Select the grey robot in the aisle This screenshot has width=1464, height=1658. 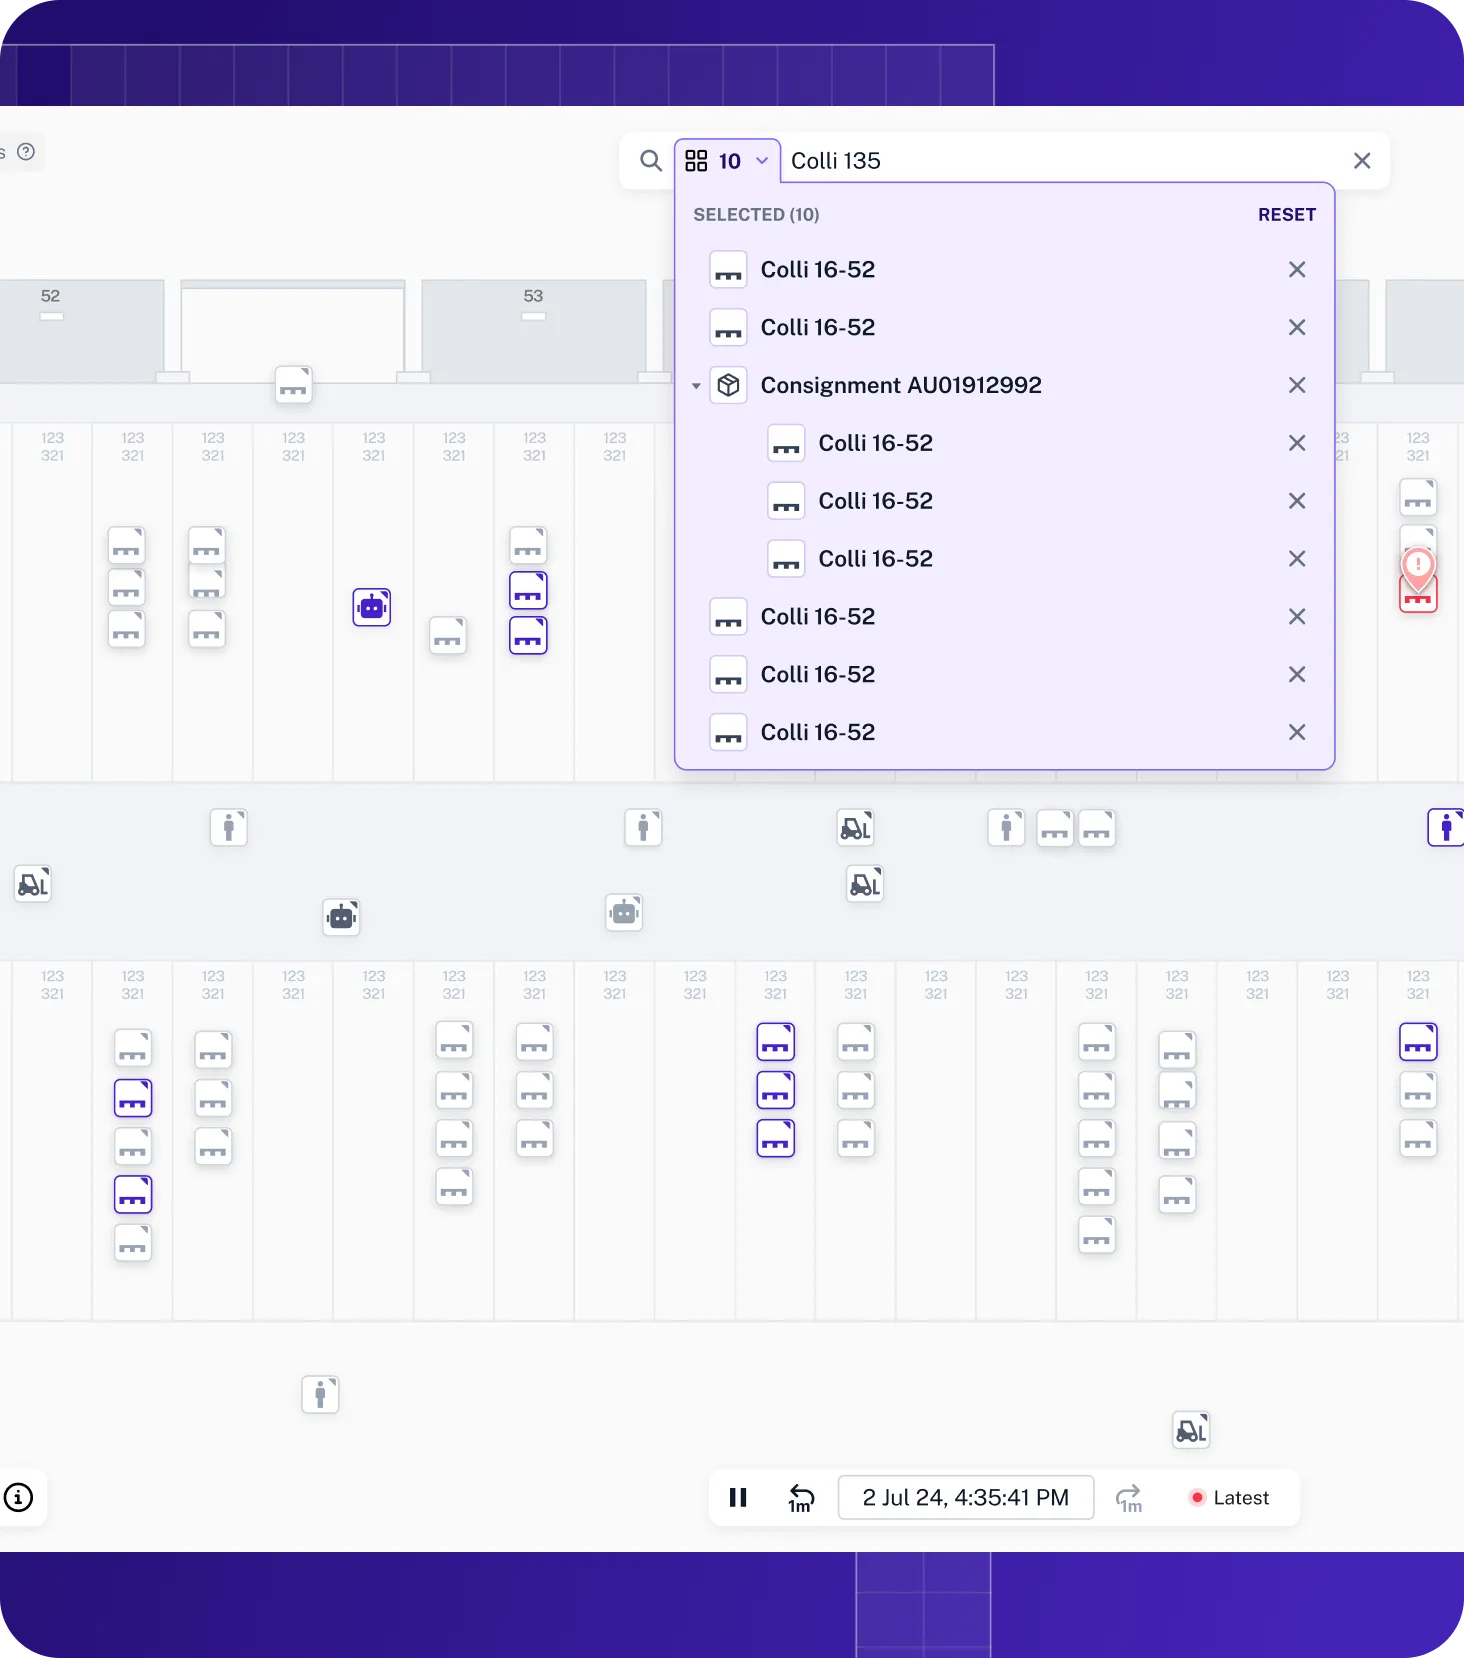point(624,912)
